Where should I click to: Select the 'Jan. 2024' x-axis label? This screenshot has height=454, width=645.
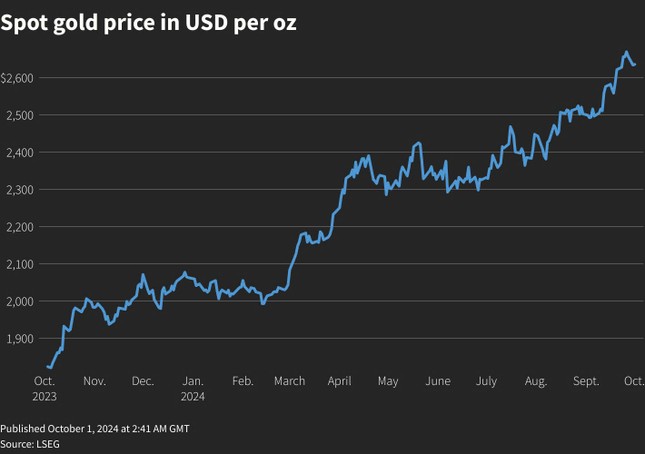(193, 388)
